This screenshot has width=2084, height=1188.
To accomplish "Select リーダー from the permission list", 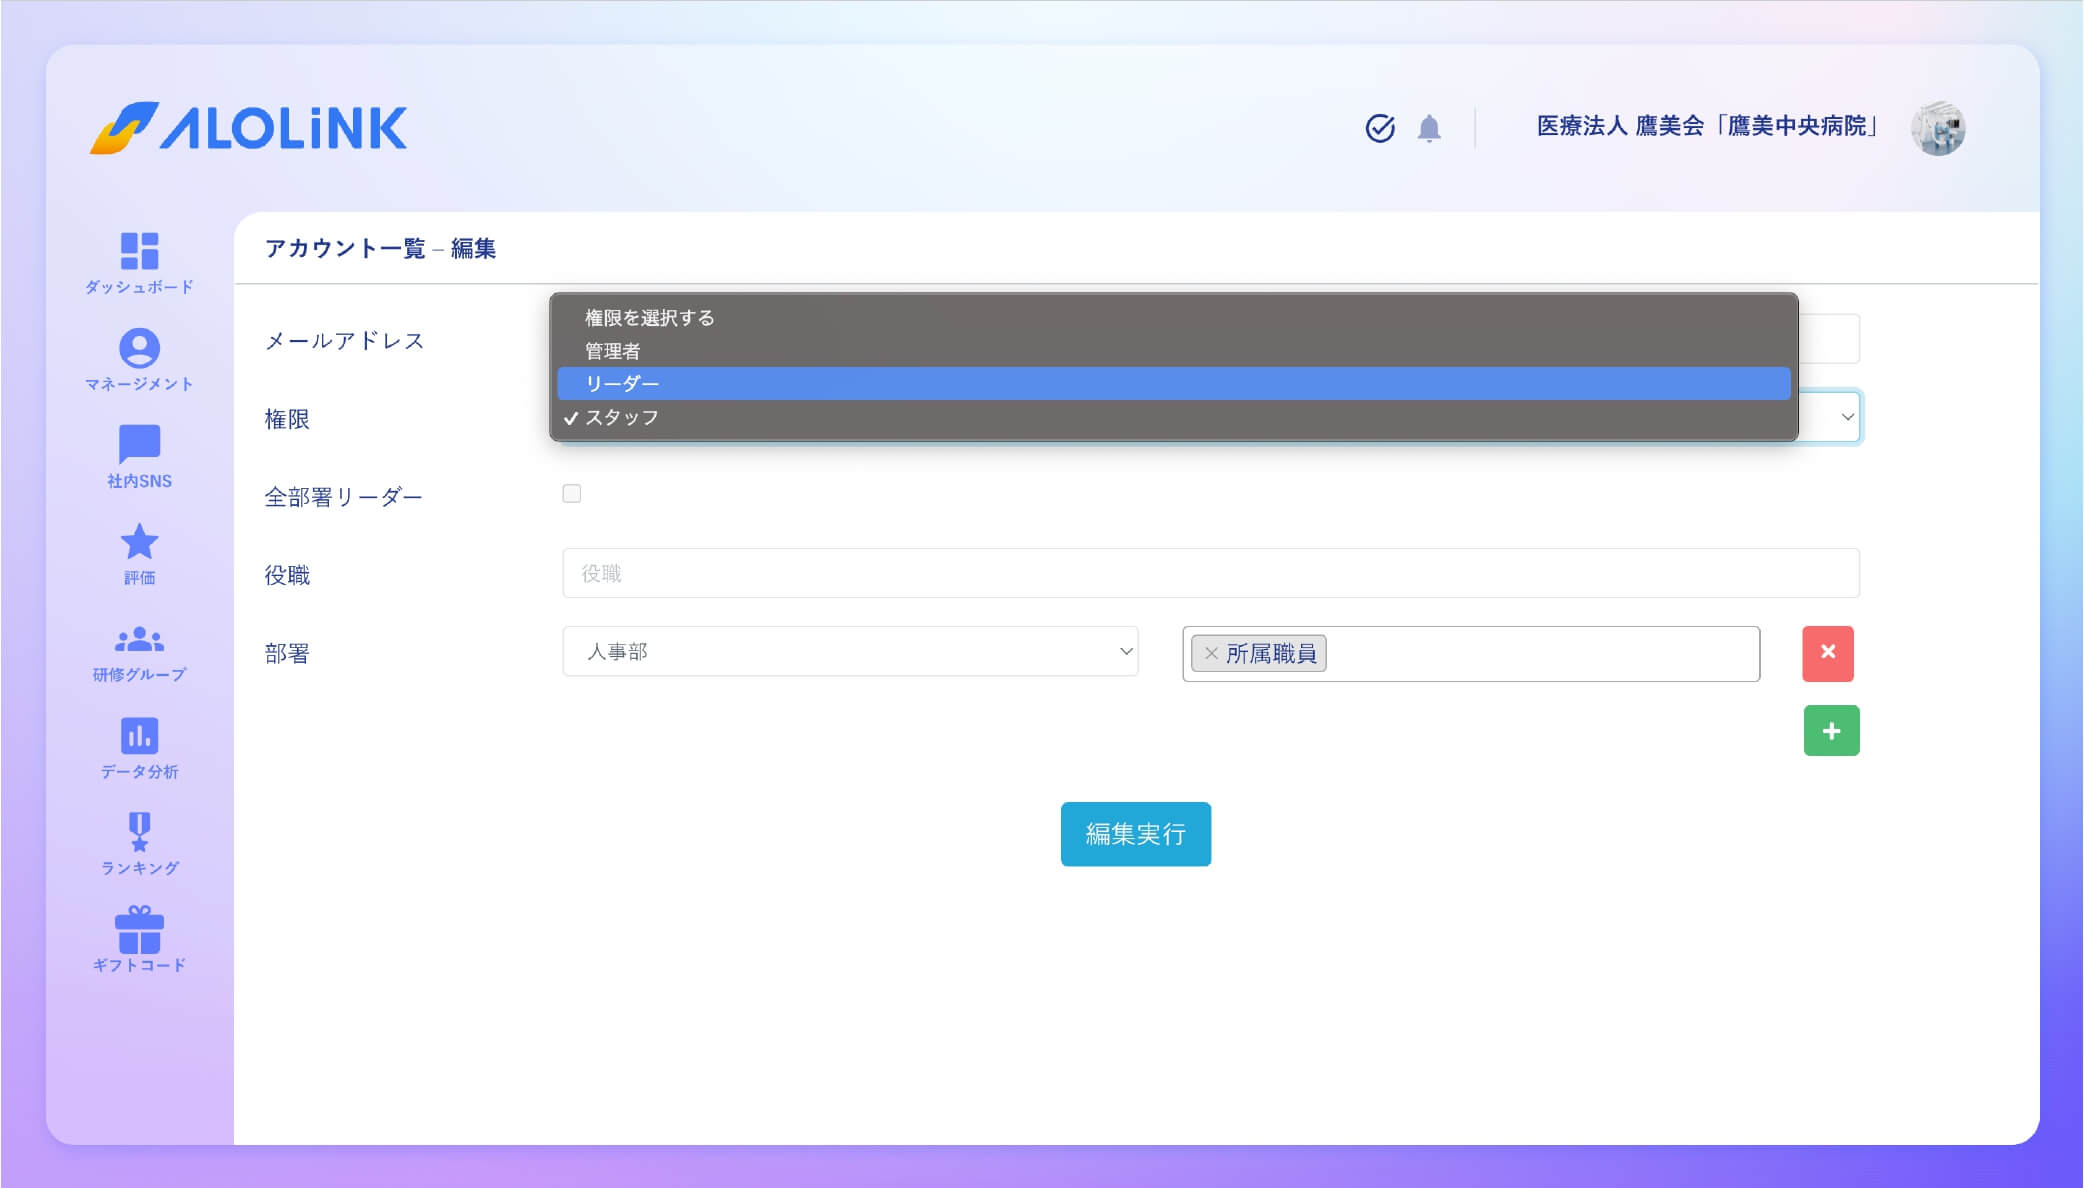I will (622, 384).
